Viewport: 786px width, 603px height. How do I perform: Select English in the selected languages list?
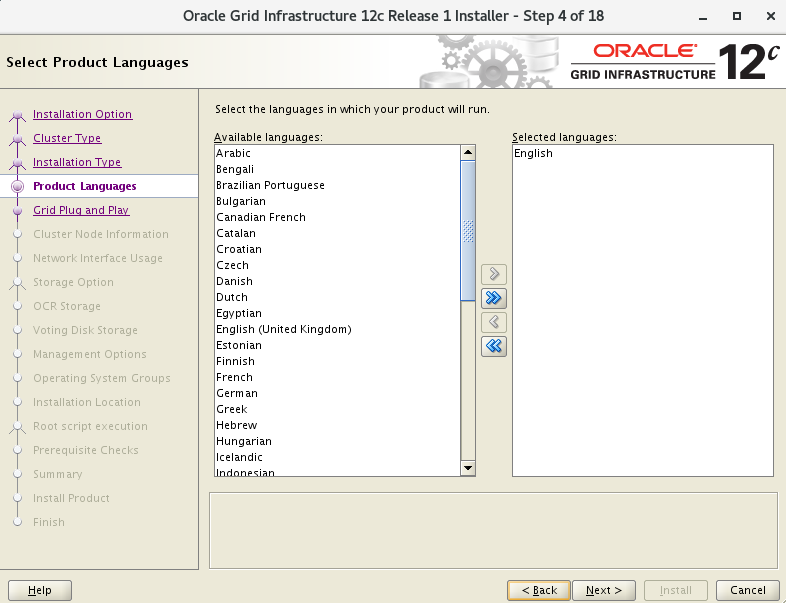[x=533, y=153]
